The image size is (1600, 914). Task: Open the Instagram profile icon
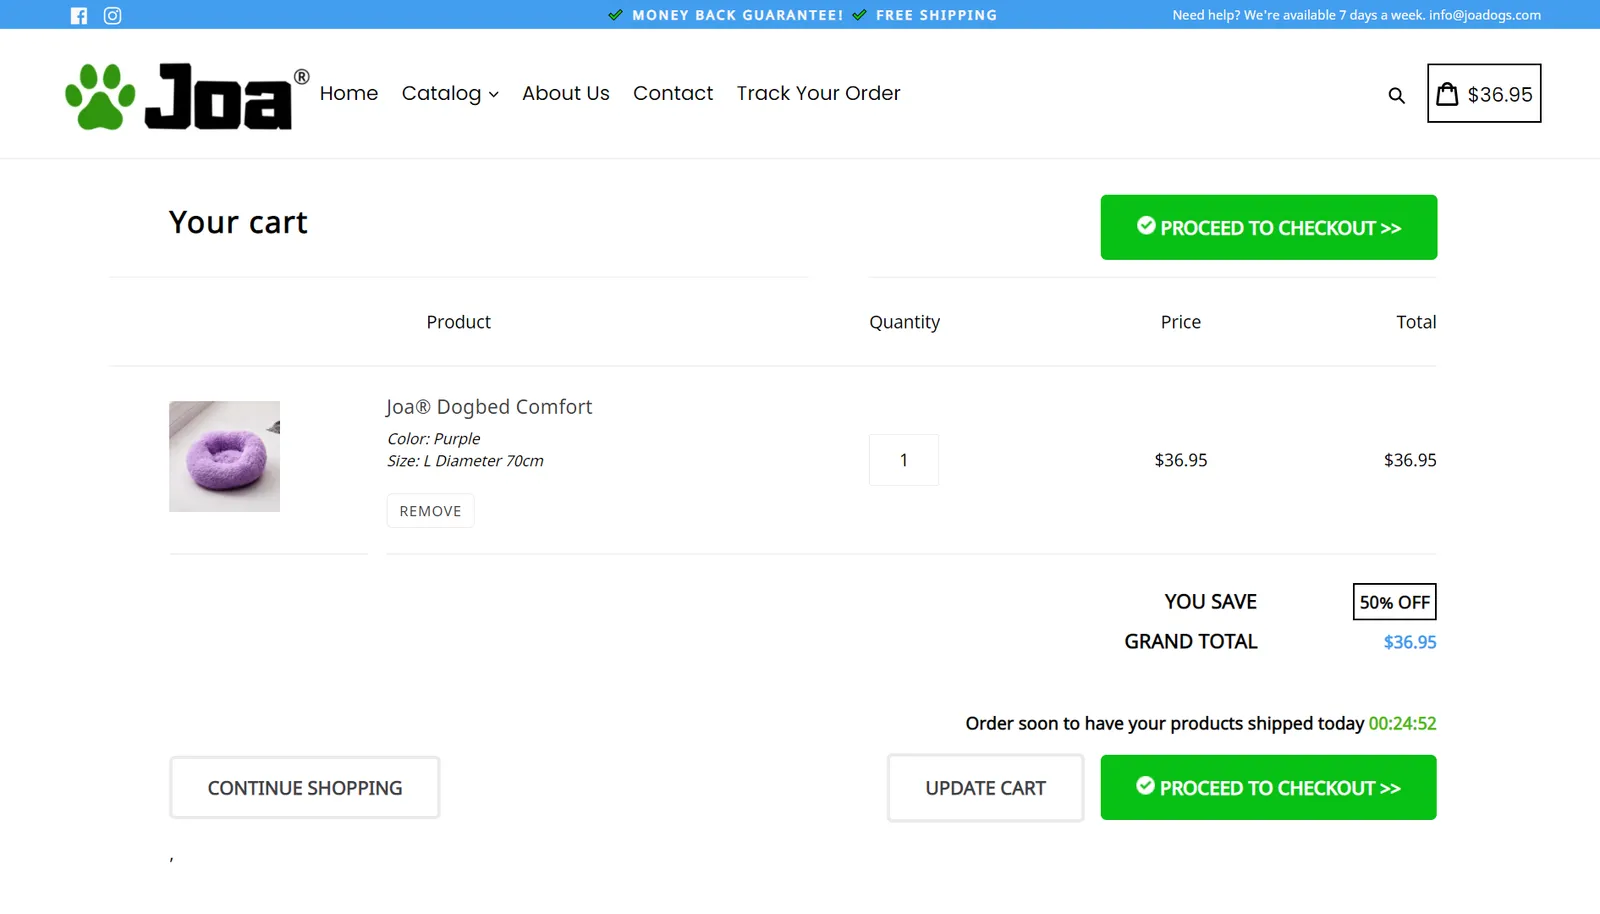pos(113,15)
